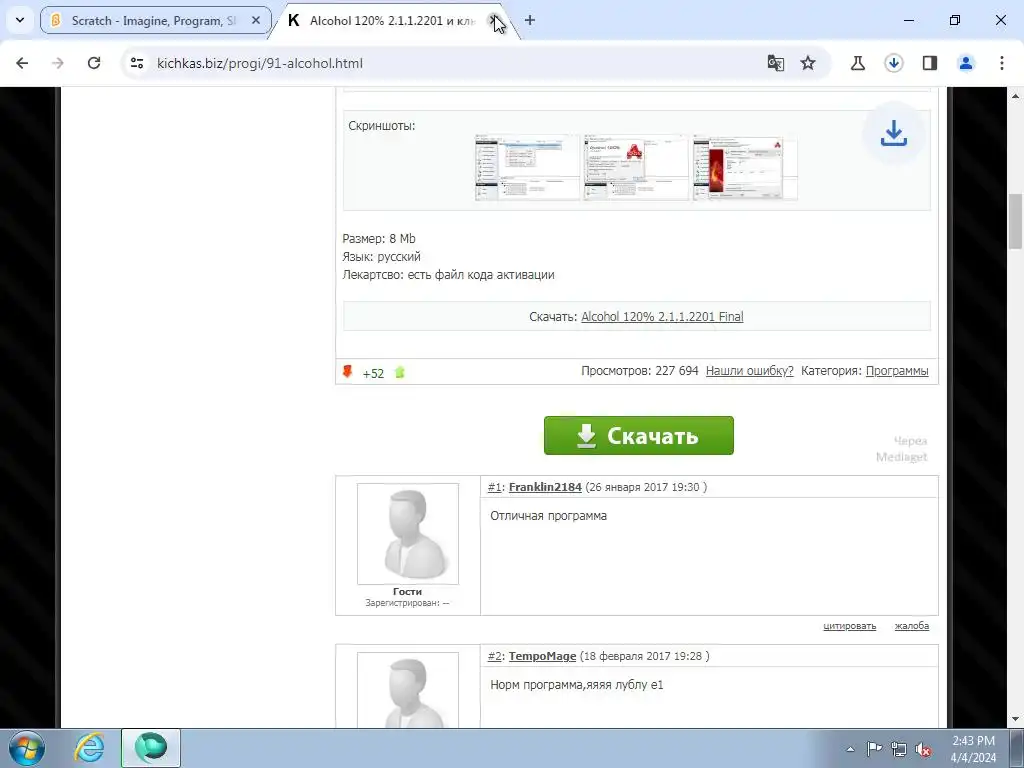Toggle the side panel icon
Screen dimensions: 1024x768
tap(929, 63)
